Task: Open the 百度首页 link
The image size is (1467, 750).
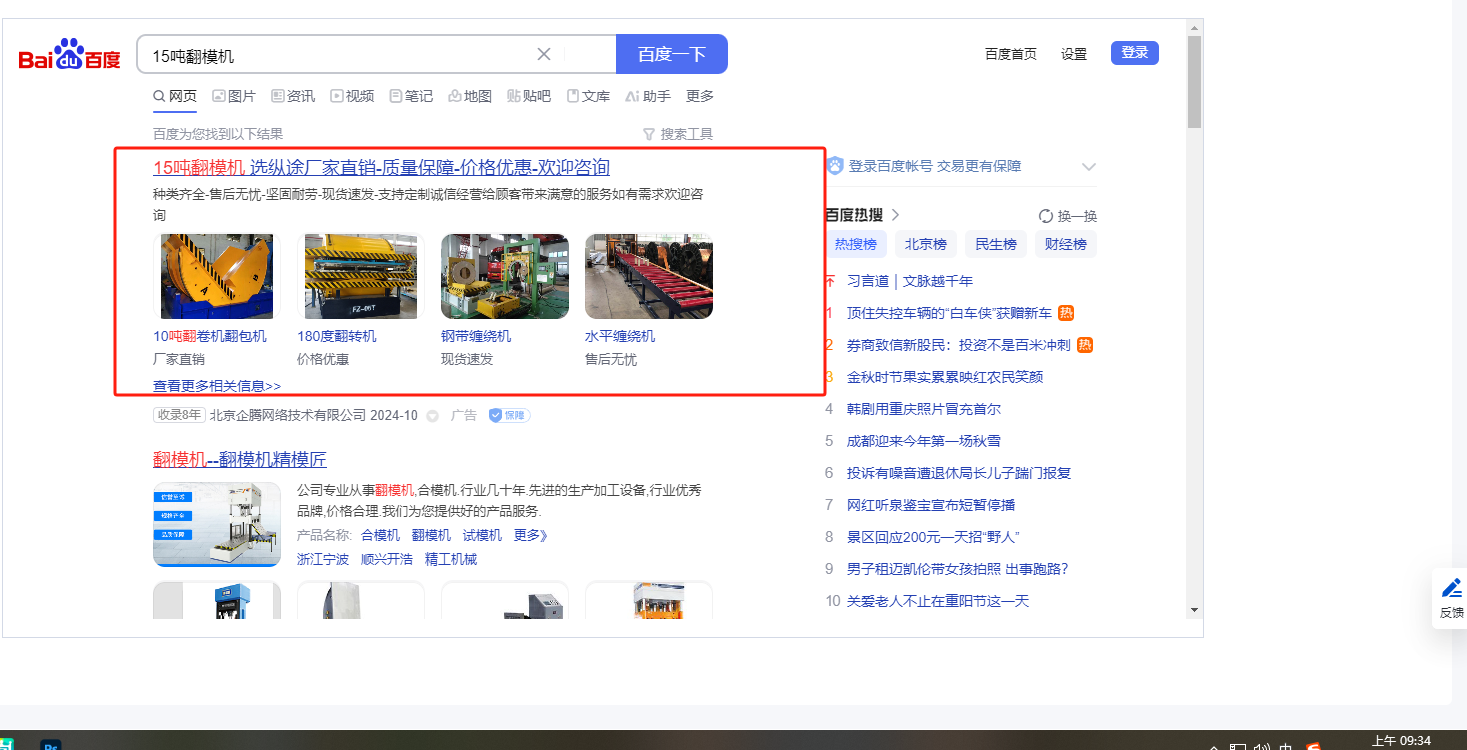Action: 1011,54
